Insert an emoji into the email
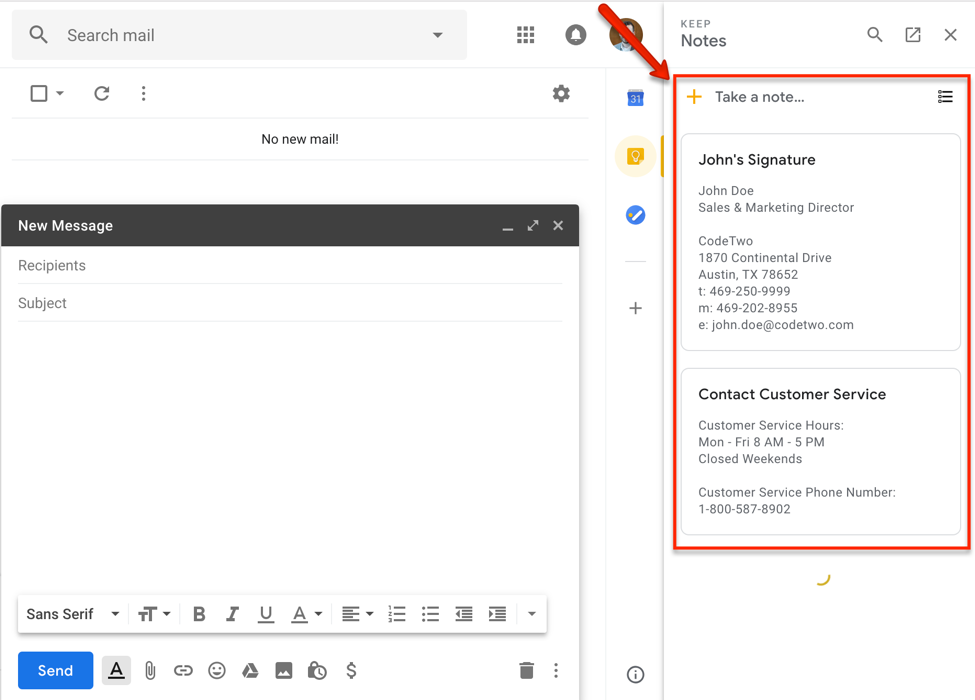 (x=217, y=671)
